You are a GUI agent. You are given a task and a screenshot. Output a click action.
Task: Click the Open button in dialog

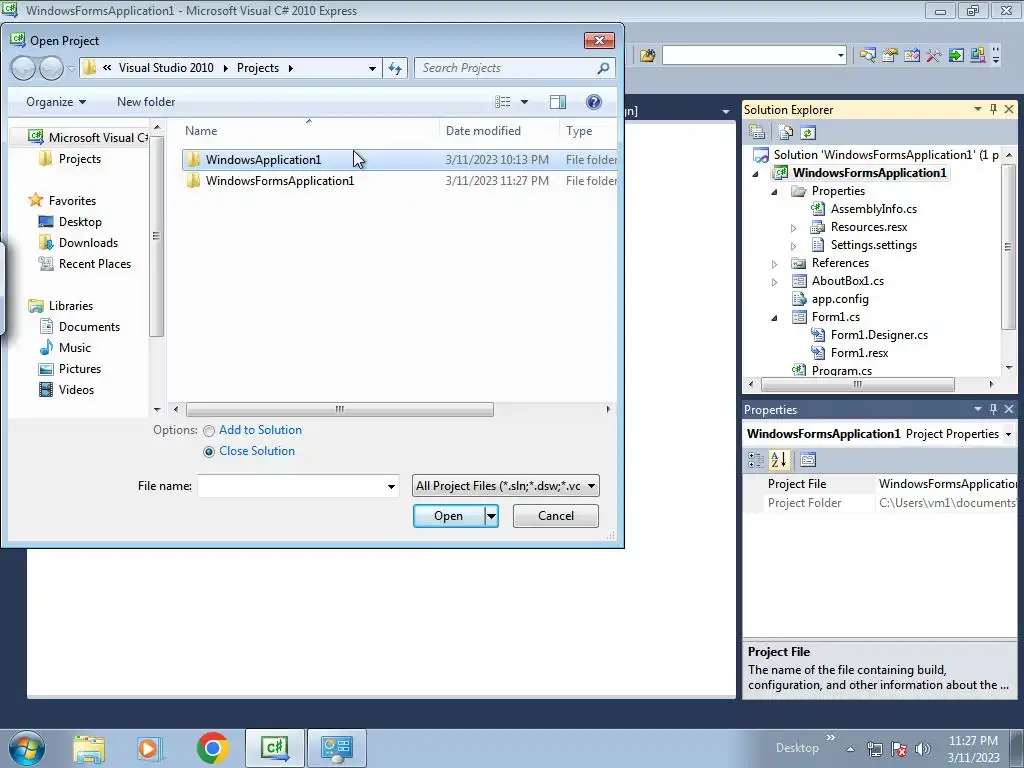coord(449,516)
